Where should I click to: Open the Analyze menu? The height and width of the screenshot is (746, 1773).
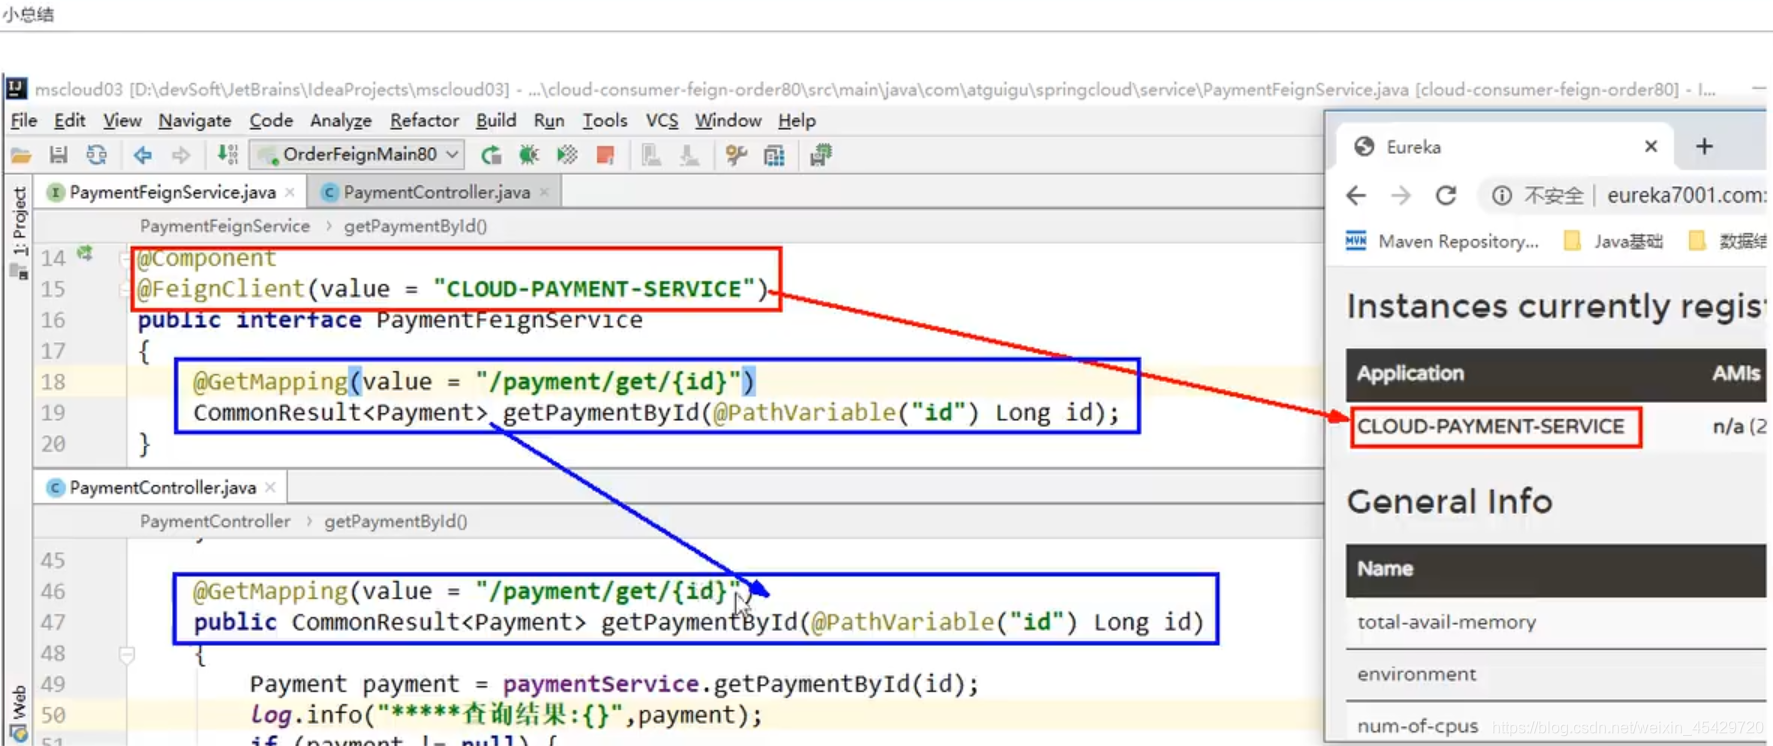pos(341,120)
